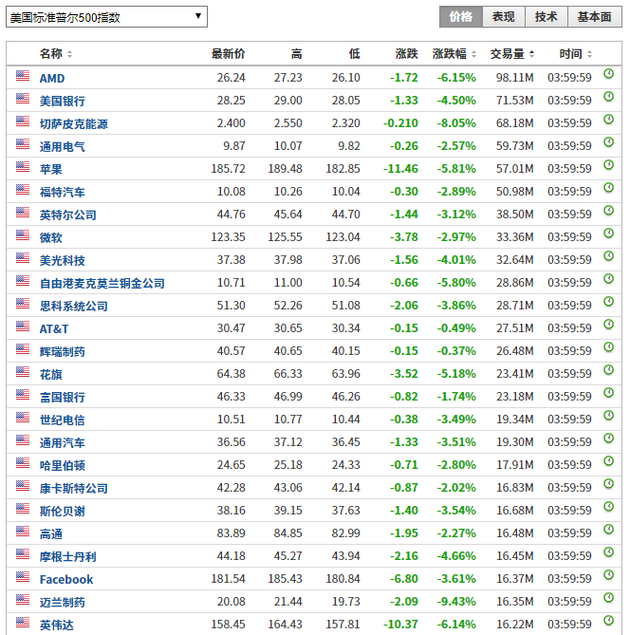The width and height of the screenshot is (630, 635).
Task: Click the clock icon in 辉瑞制药 row
Action: (x=609, y=347)
